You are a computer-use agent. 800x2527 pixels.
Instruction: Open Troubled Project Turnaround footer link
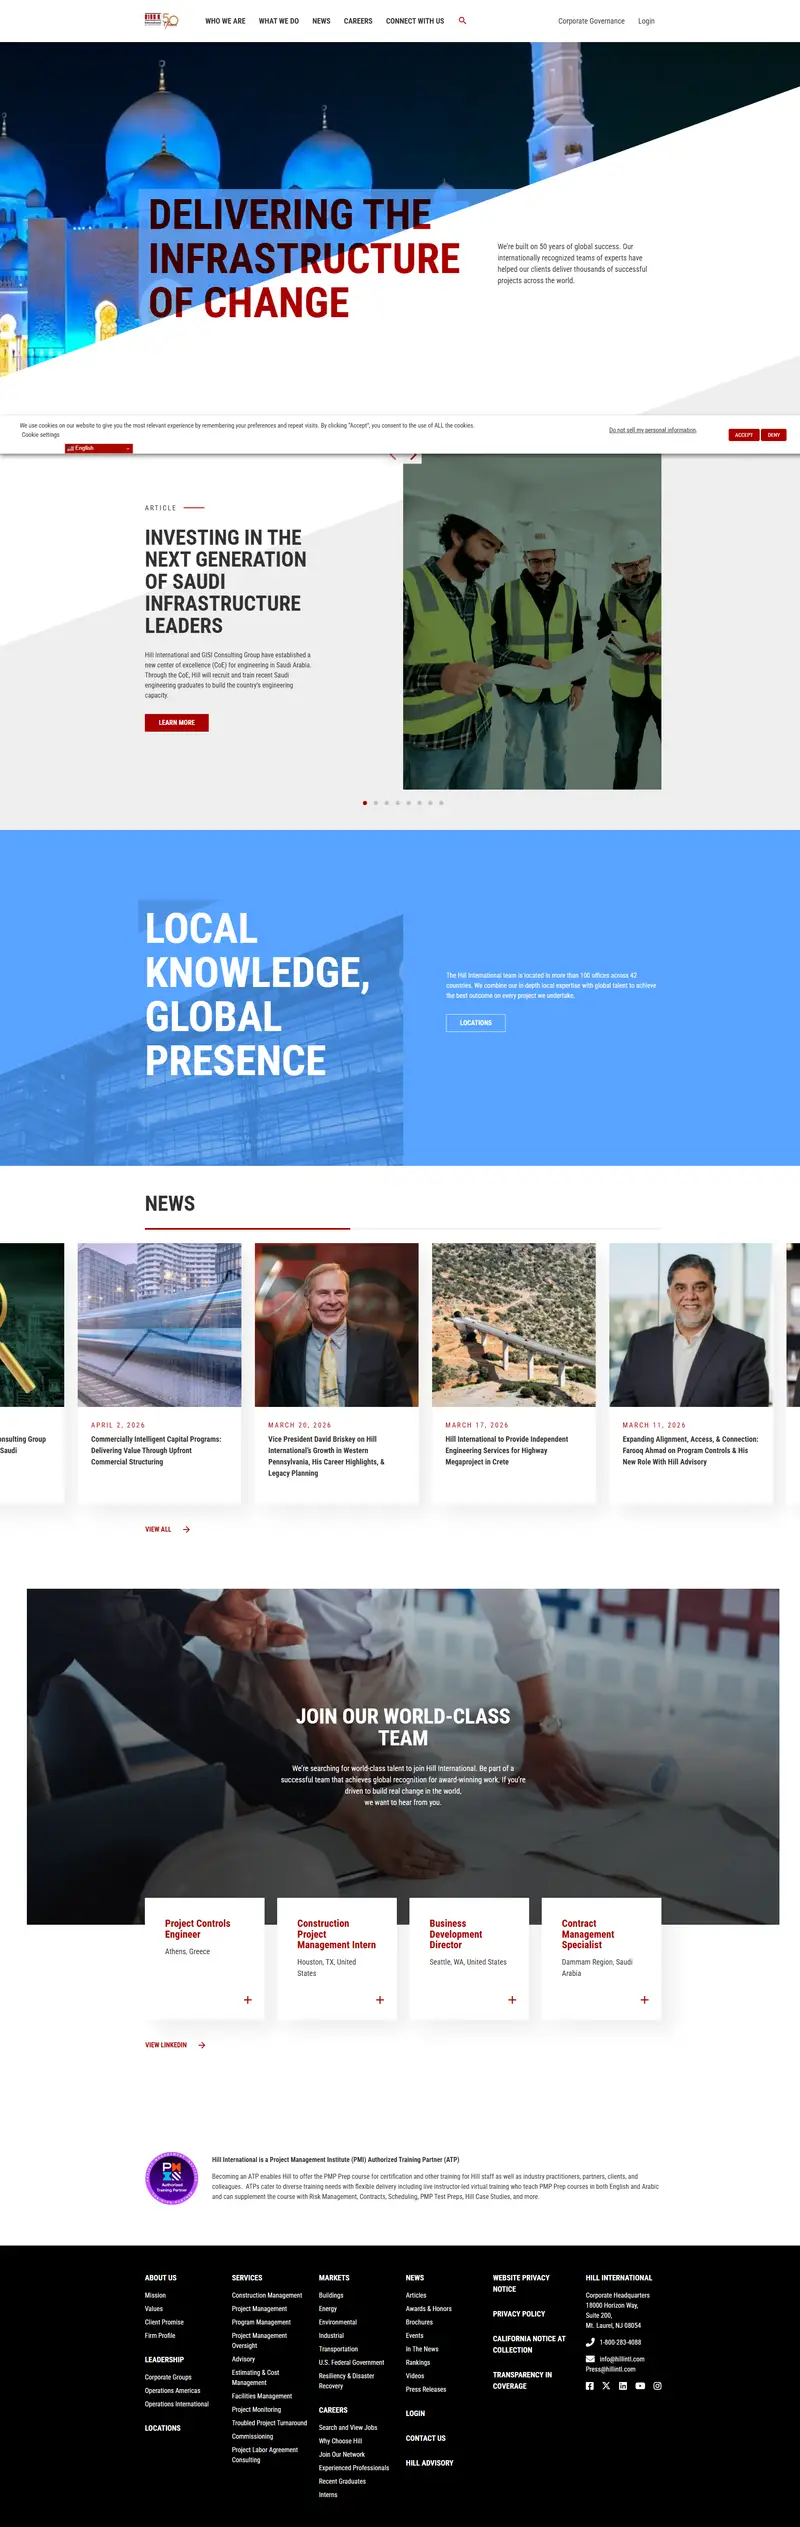pos(270,2423)
